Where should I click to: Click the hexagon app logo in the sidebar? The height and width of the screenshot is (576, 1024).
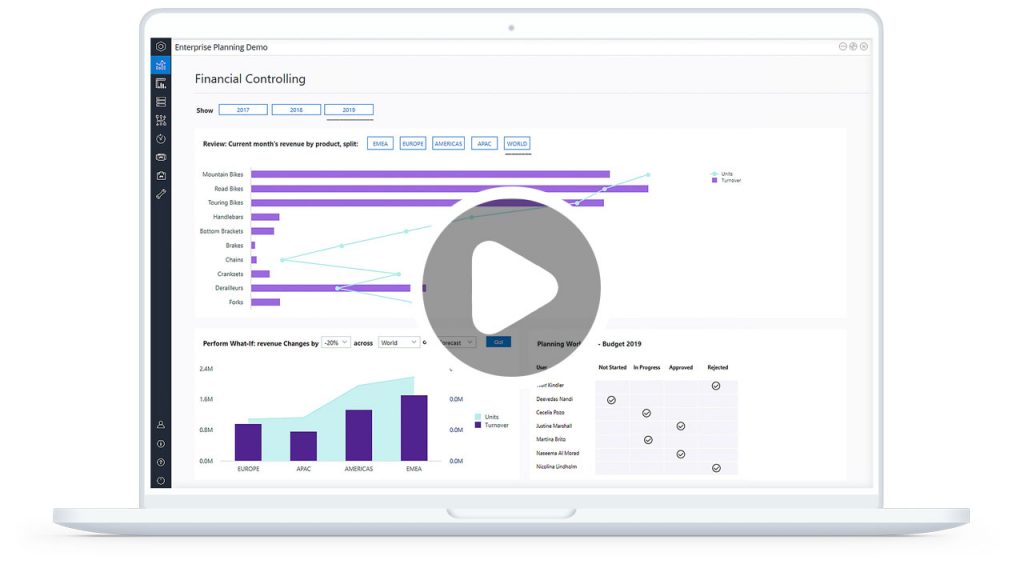(161, 47)
